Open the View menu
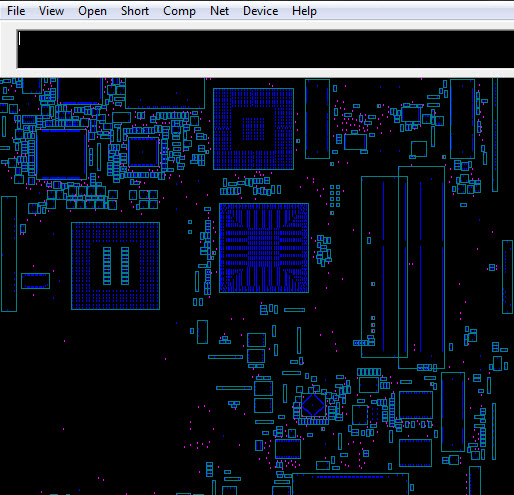The width and height of the screenshot is (514, 495). coord(51,11)
